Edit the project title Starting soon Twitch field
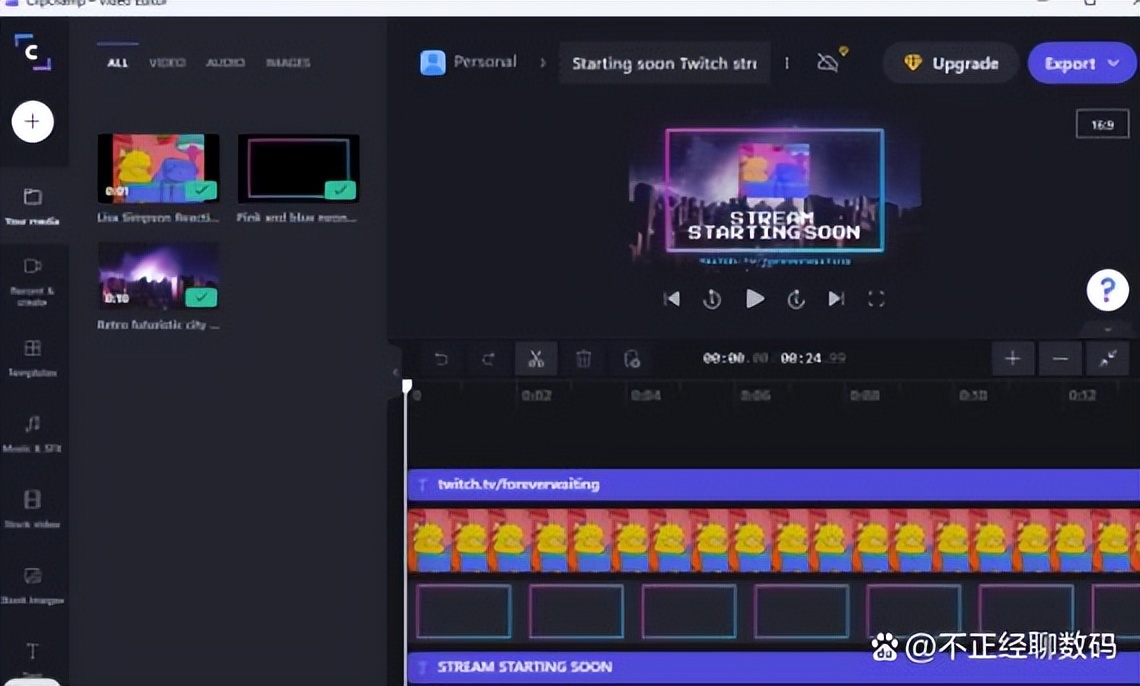 665,63
